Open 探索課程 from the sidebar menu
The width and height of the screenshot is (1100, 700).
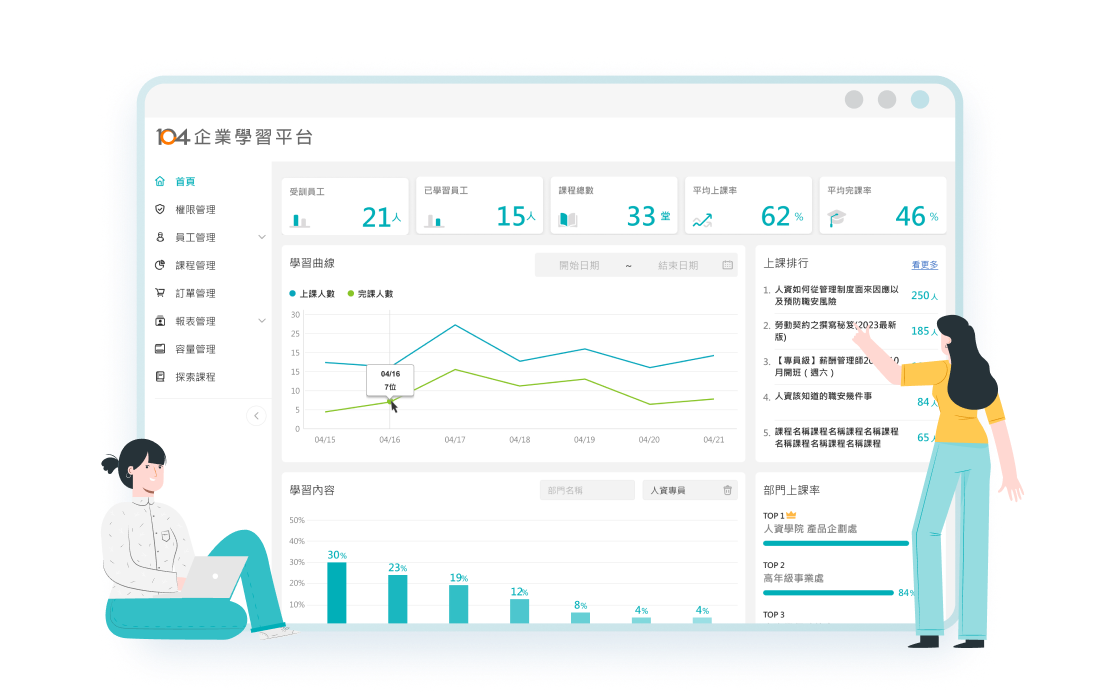click(195, 378)
